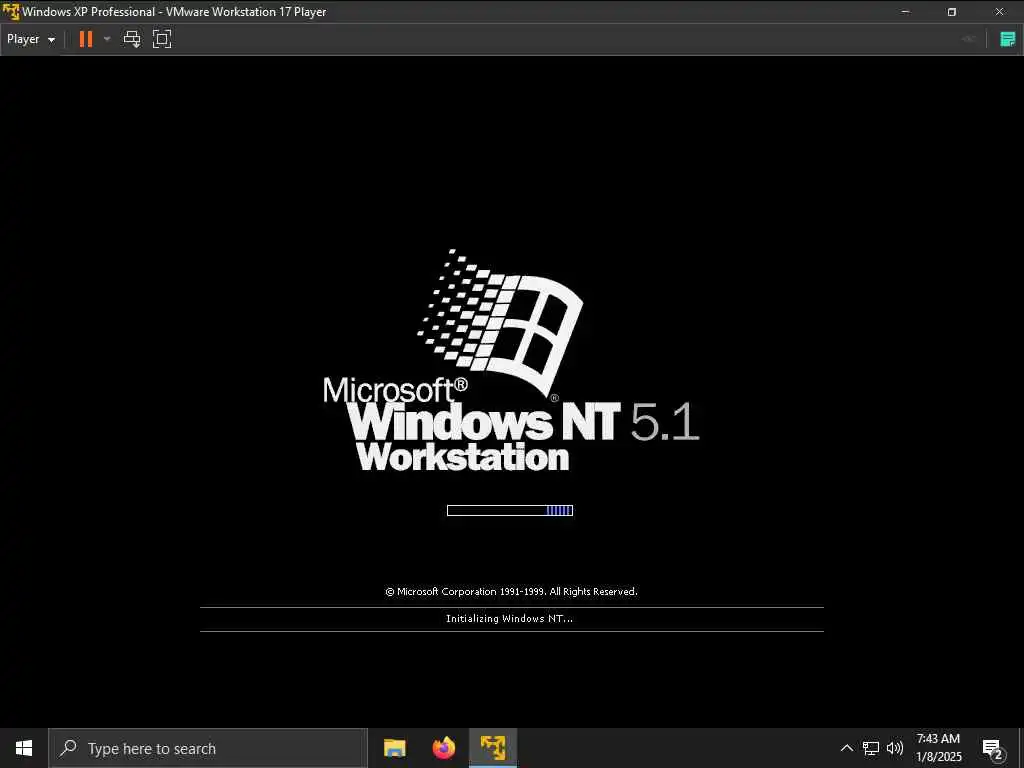Click the Windows NT boot progress bar
Image resolution: width=1024 pixels, height=768 pixels.
[x=510, y=510]
